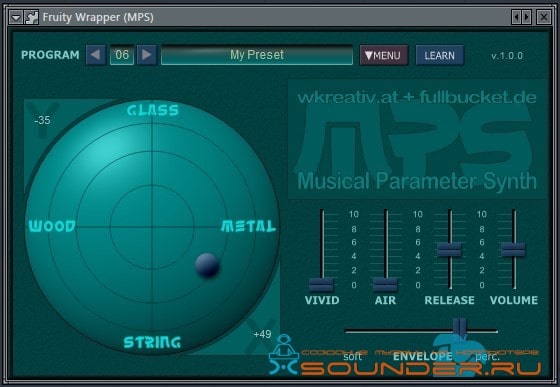The width and height of the screenshot is (560, 387).
Task: Select next preset arrow in title bar
Action: 526,17
